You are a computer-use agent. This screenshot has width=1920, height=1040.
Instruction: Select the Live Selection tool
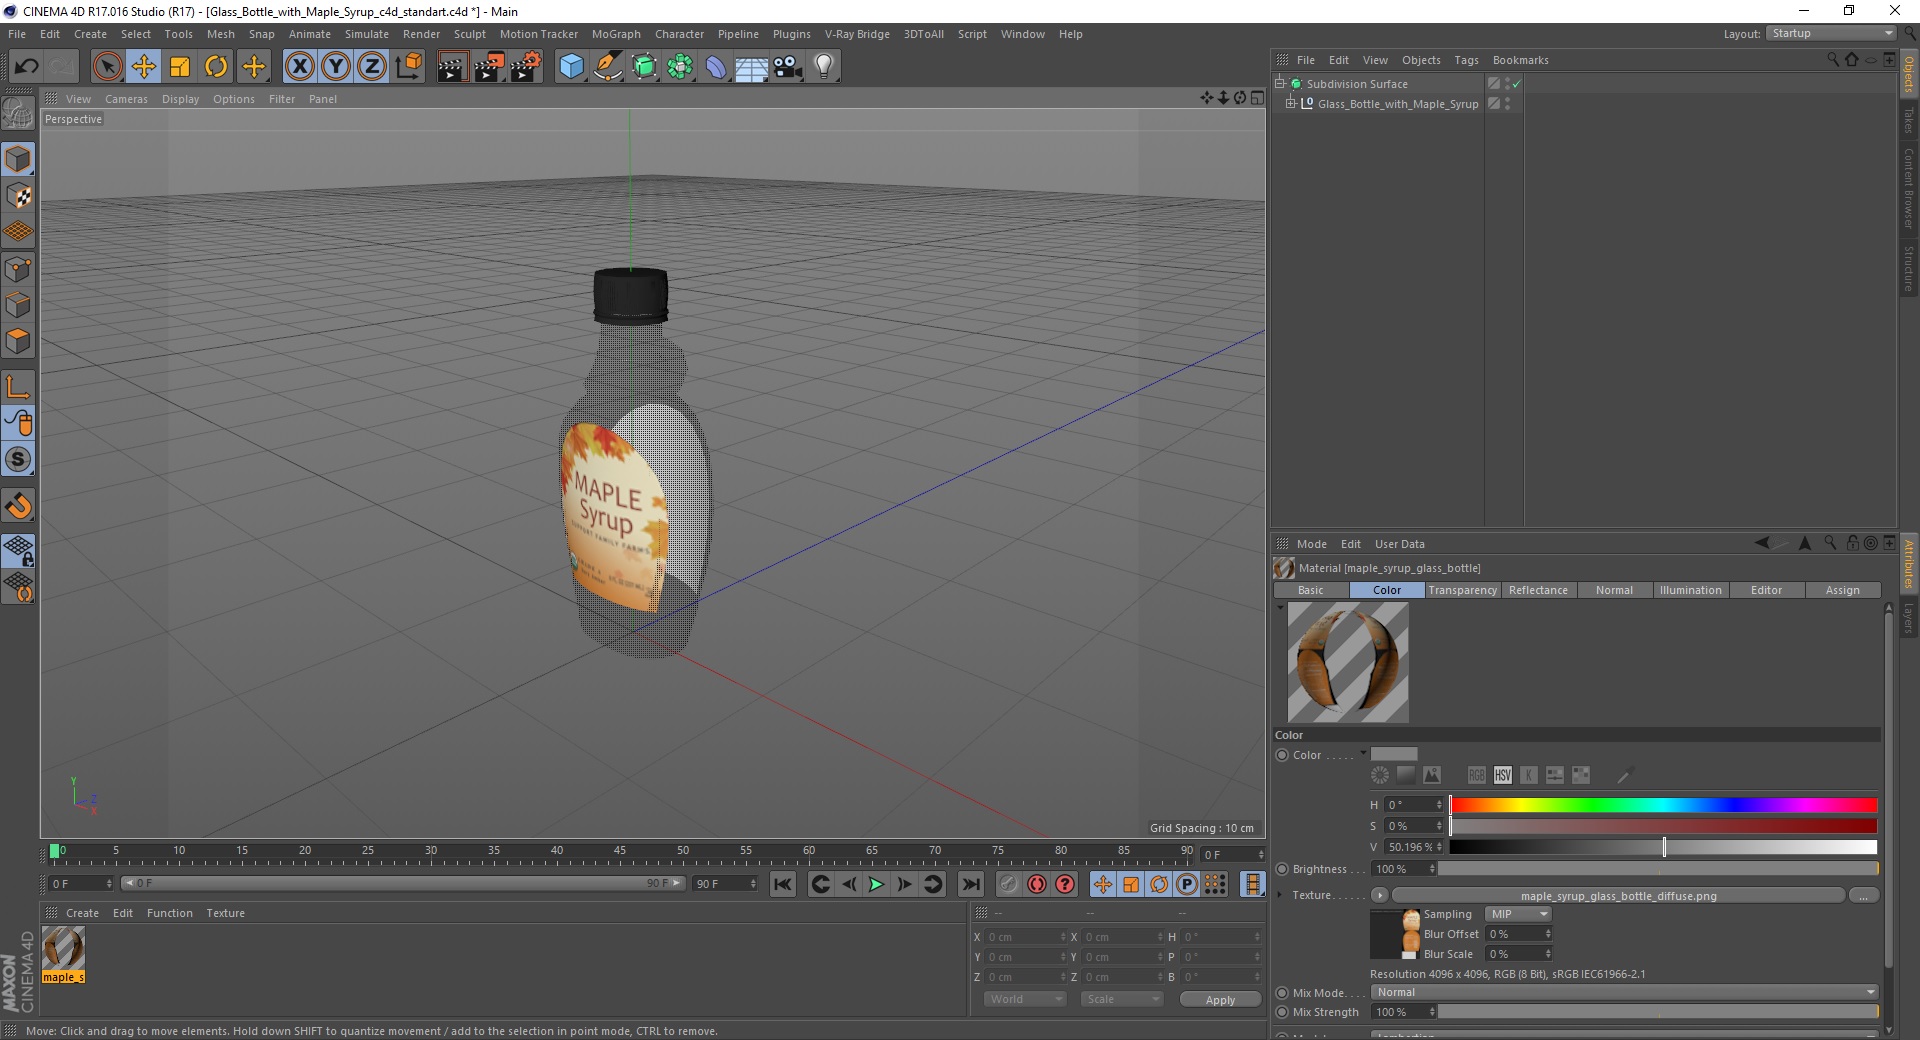coord(107,67)
